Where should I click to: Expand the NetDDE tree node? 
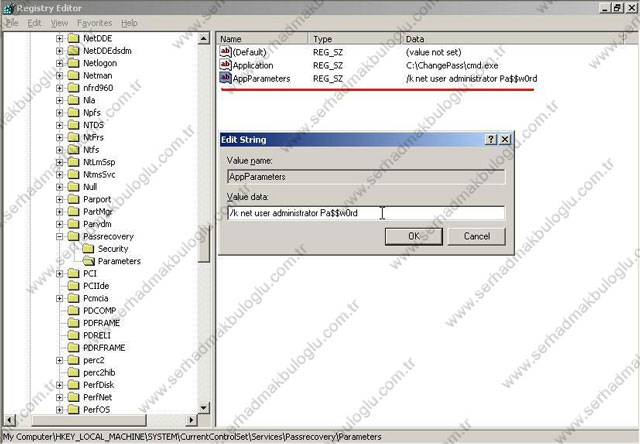point(60,38)
